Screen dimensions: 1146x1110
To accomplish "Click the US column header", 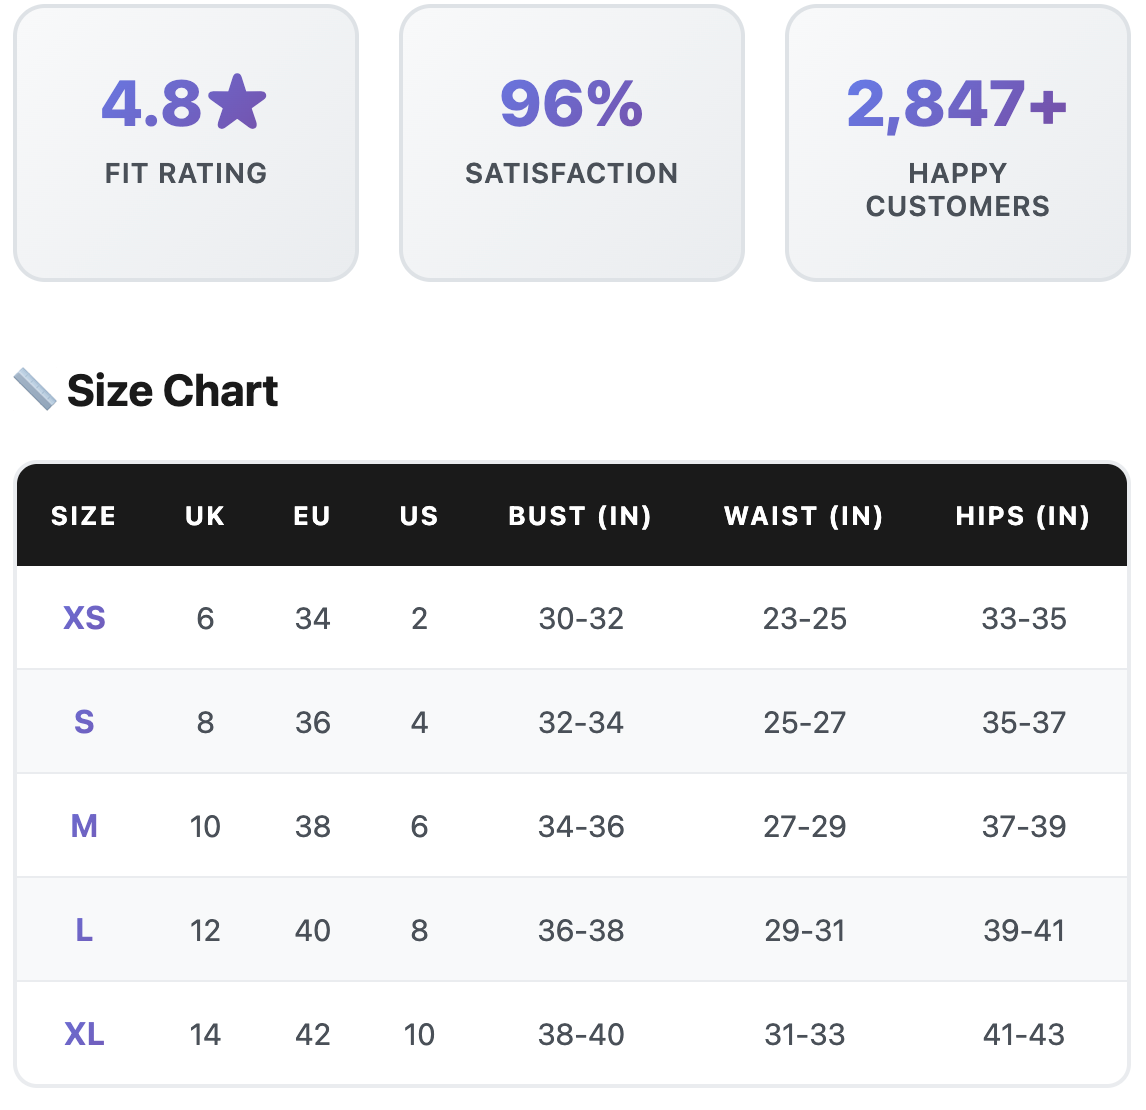I will tap(419, 516).
